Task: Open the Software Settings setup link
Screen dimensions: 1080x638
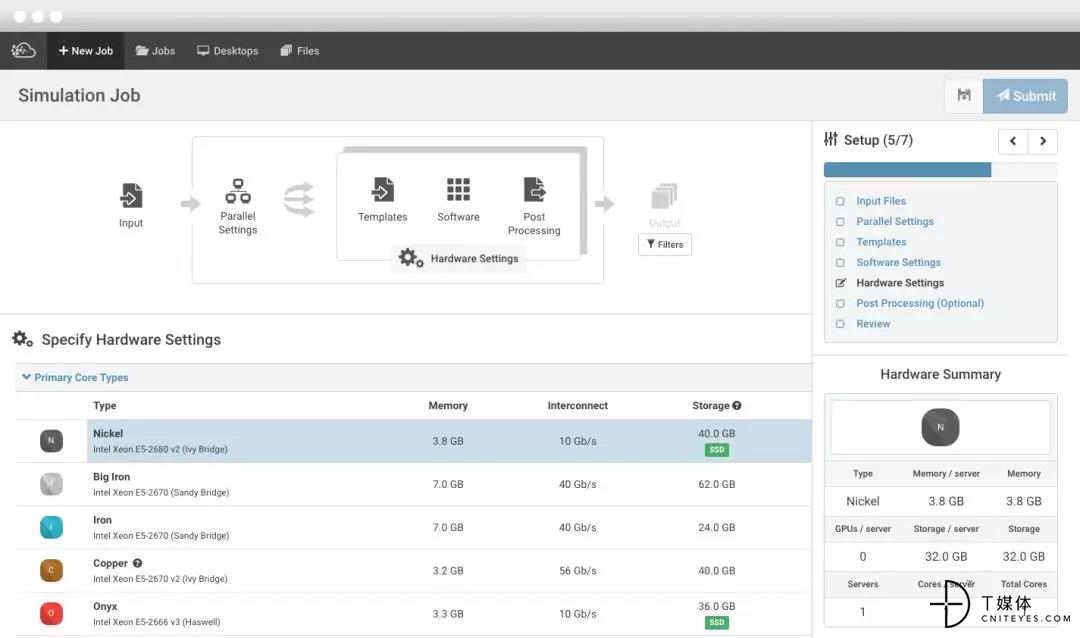Action: click(898, 263)
